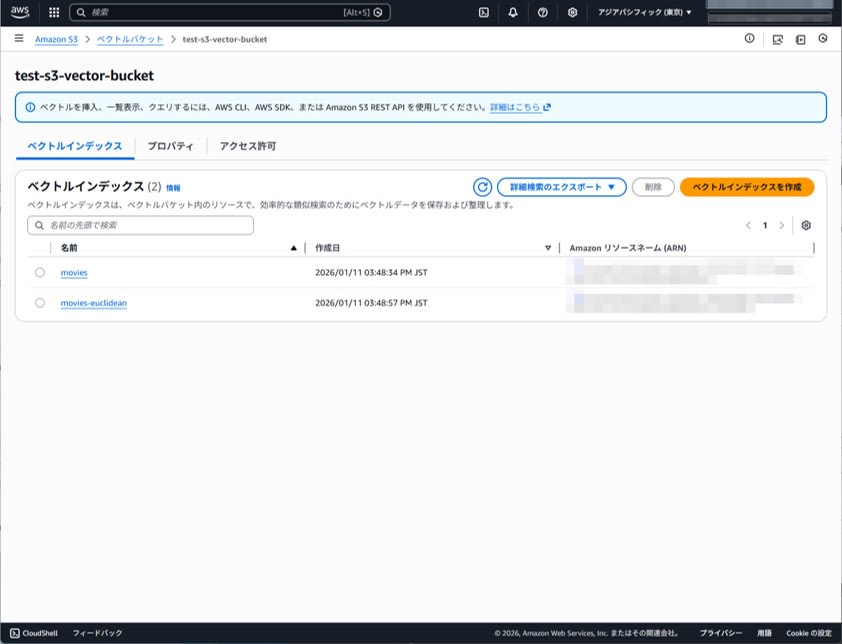Image resolution: width=842 pixels, height=644 pixels.
Task: Click the CloudShell icon in footer
Action: point(14,633)
